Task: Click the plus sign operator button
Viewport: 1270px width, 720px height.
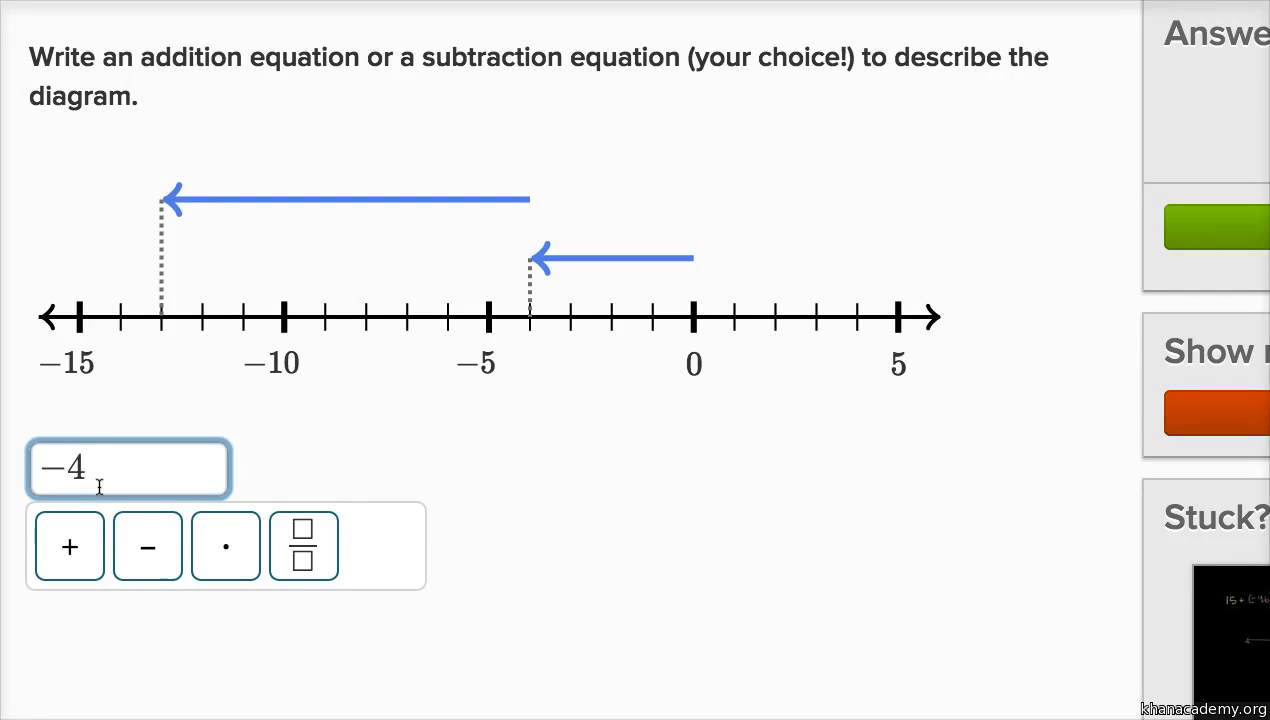Action: pos(70,546)
